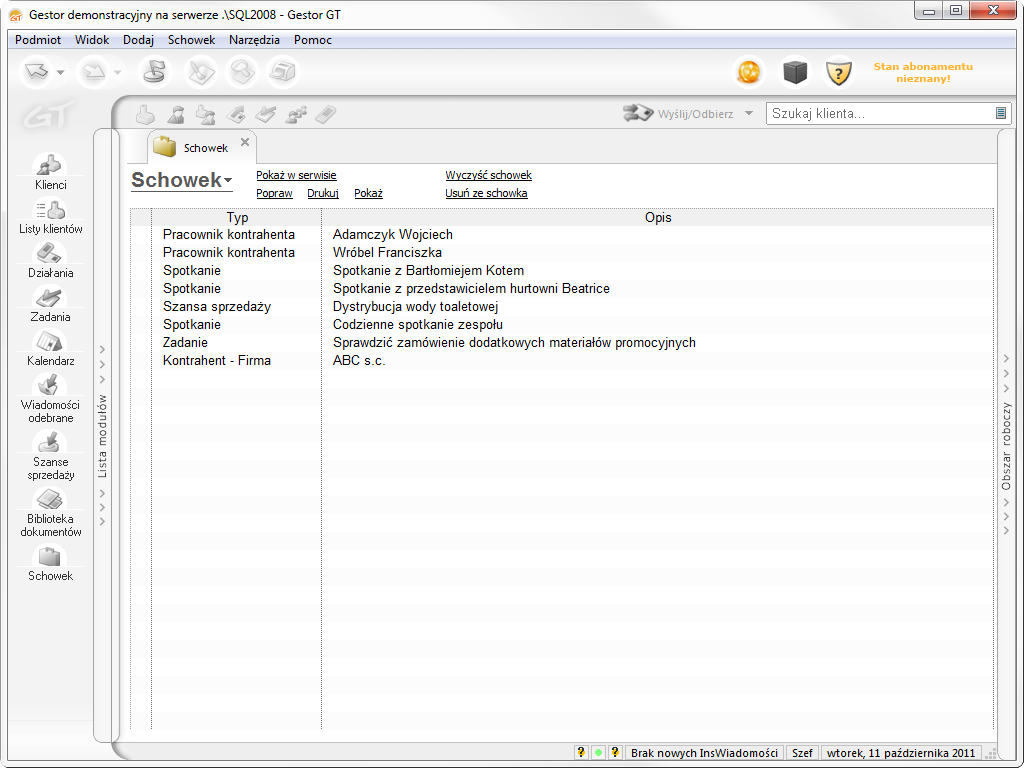Screen dimensions: 1024x768
Task: Open the Klienci module in sidebar
Action: tap(50, 171)
